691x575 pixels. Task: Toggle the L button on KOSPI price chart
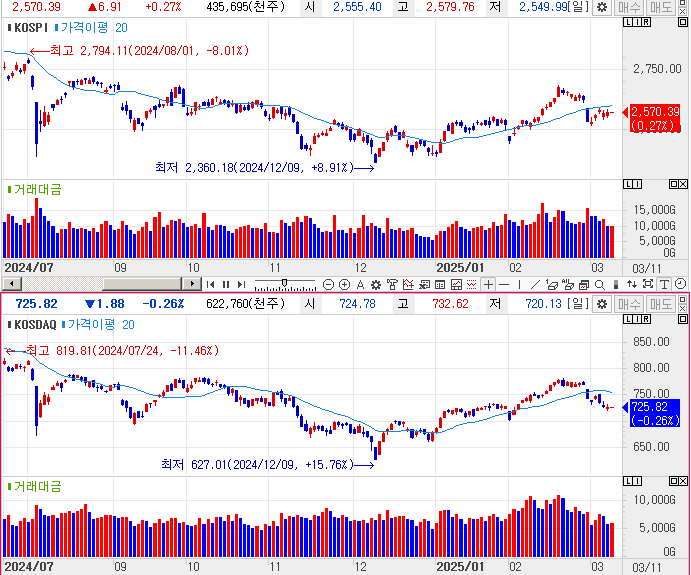coord(628,22)
